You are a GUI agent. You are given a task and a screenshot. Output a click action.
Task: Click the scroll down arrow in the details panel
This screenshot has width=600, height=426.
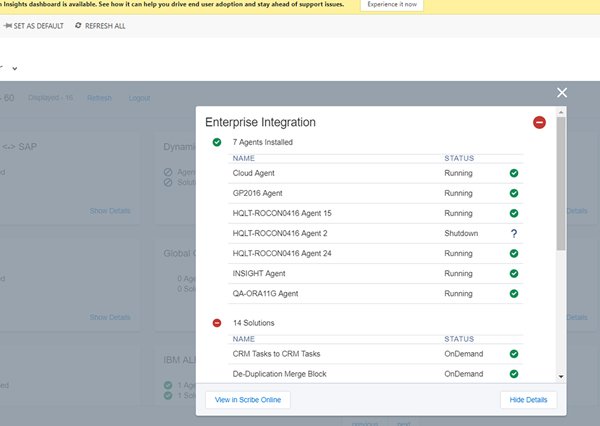coord(561,377)
